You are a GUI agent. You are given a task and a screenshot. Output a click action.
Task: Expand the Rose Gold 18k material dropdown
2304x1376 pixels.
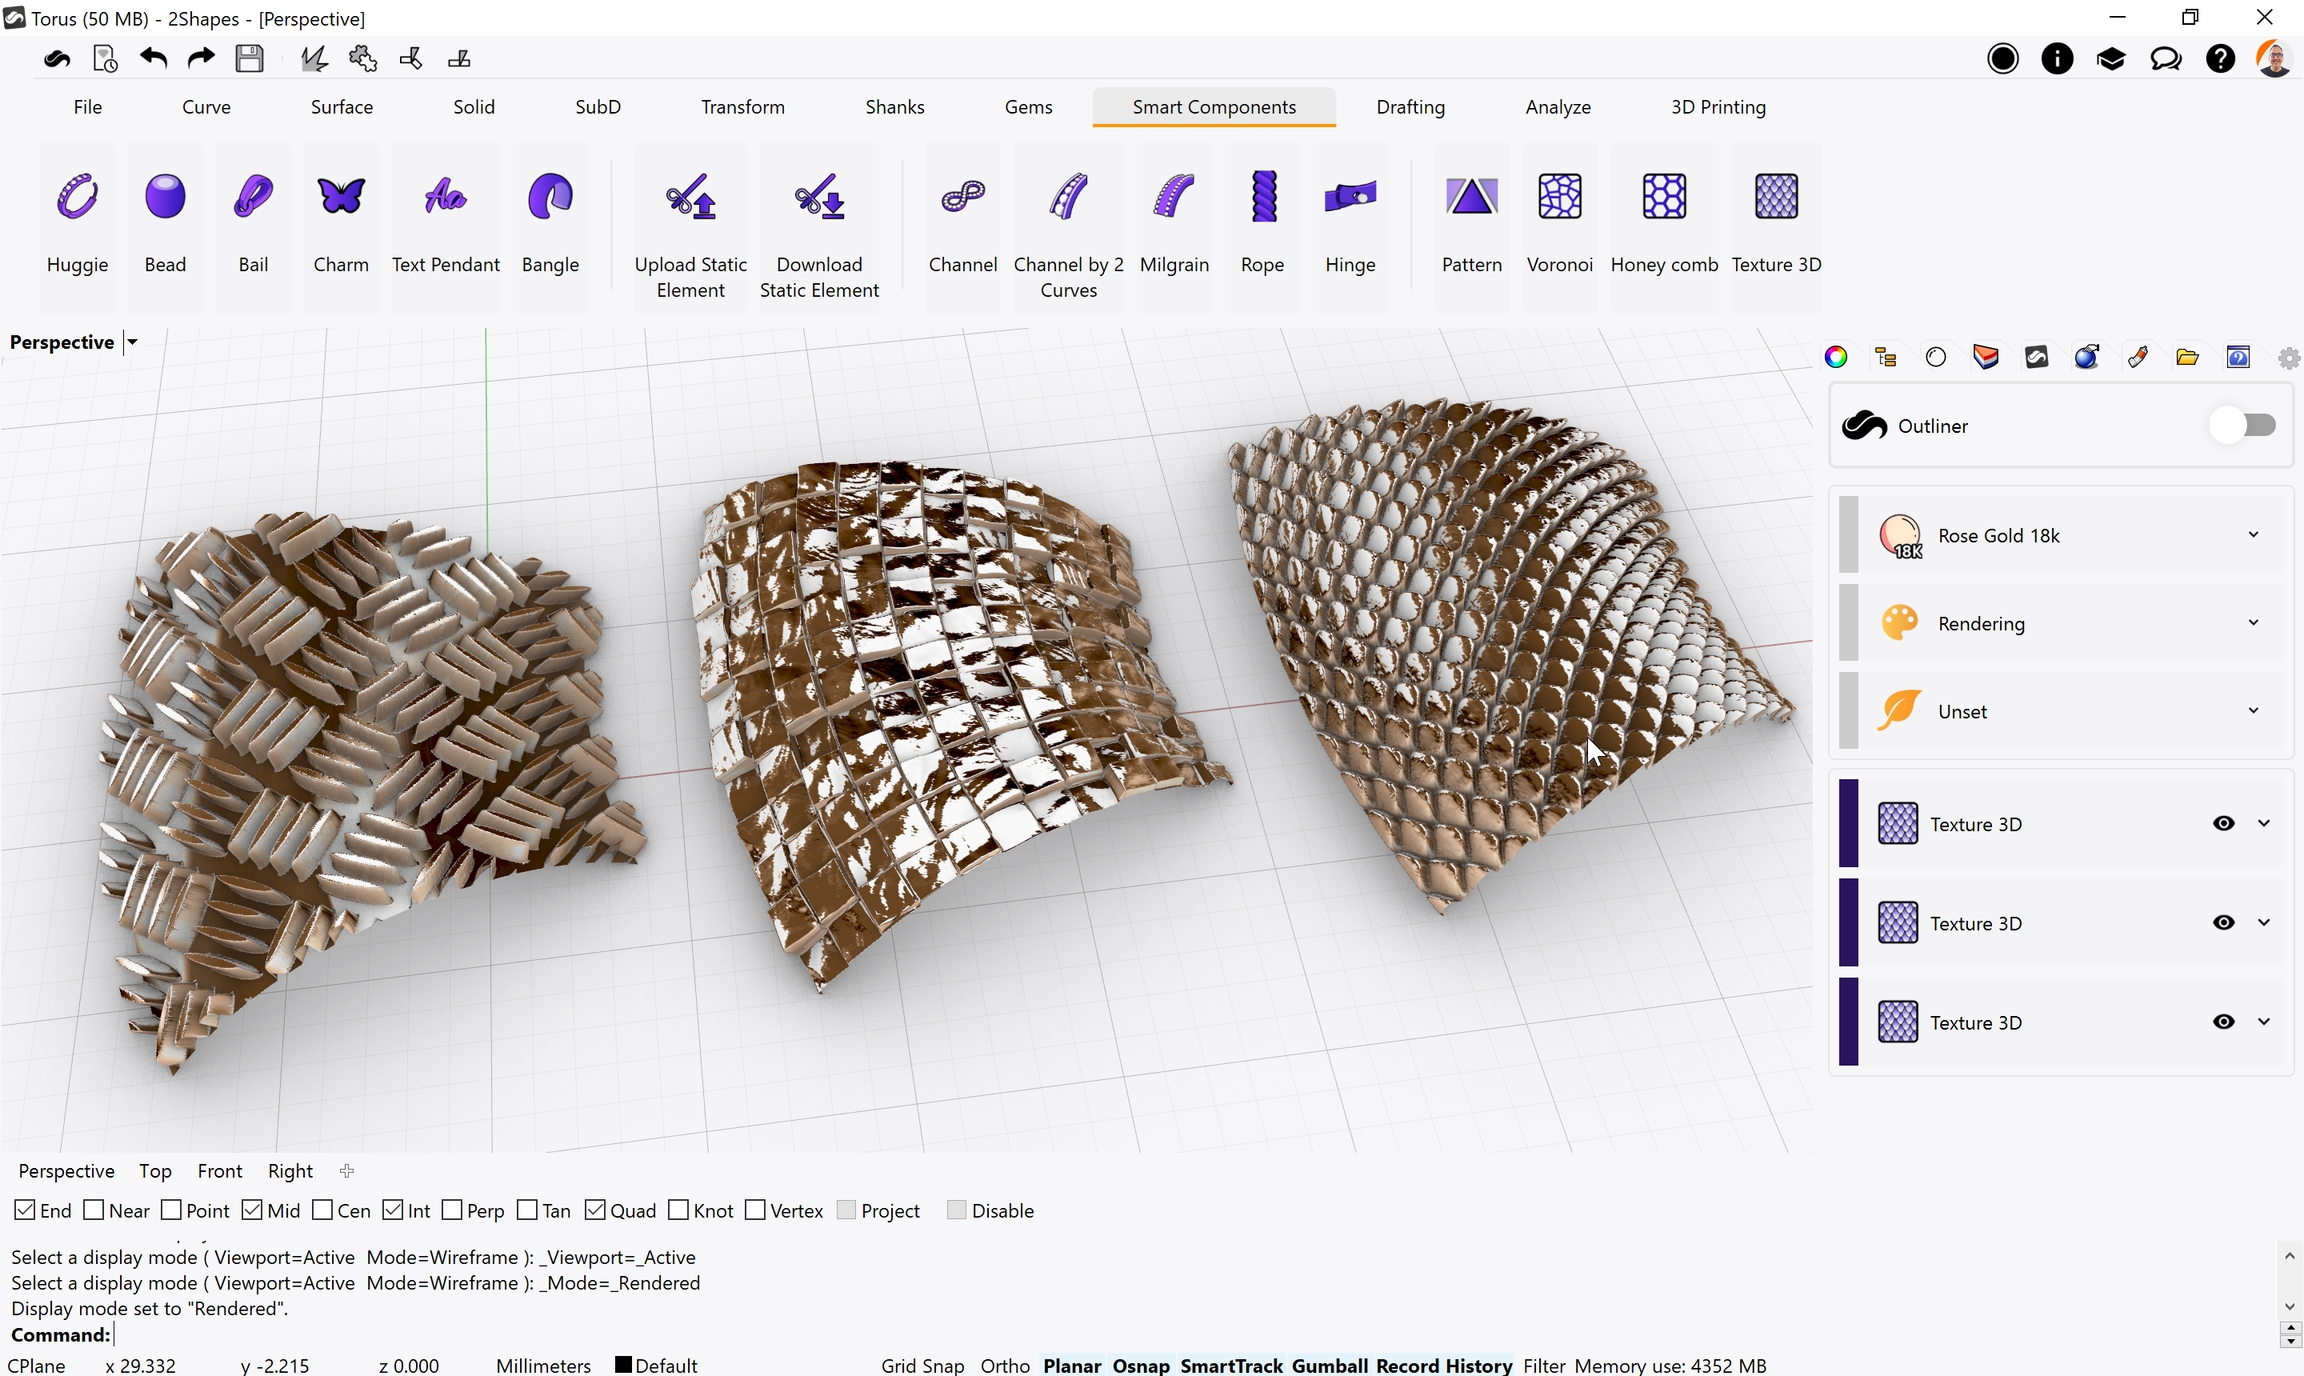coord(2253,535)
